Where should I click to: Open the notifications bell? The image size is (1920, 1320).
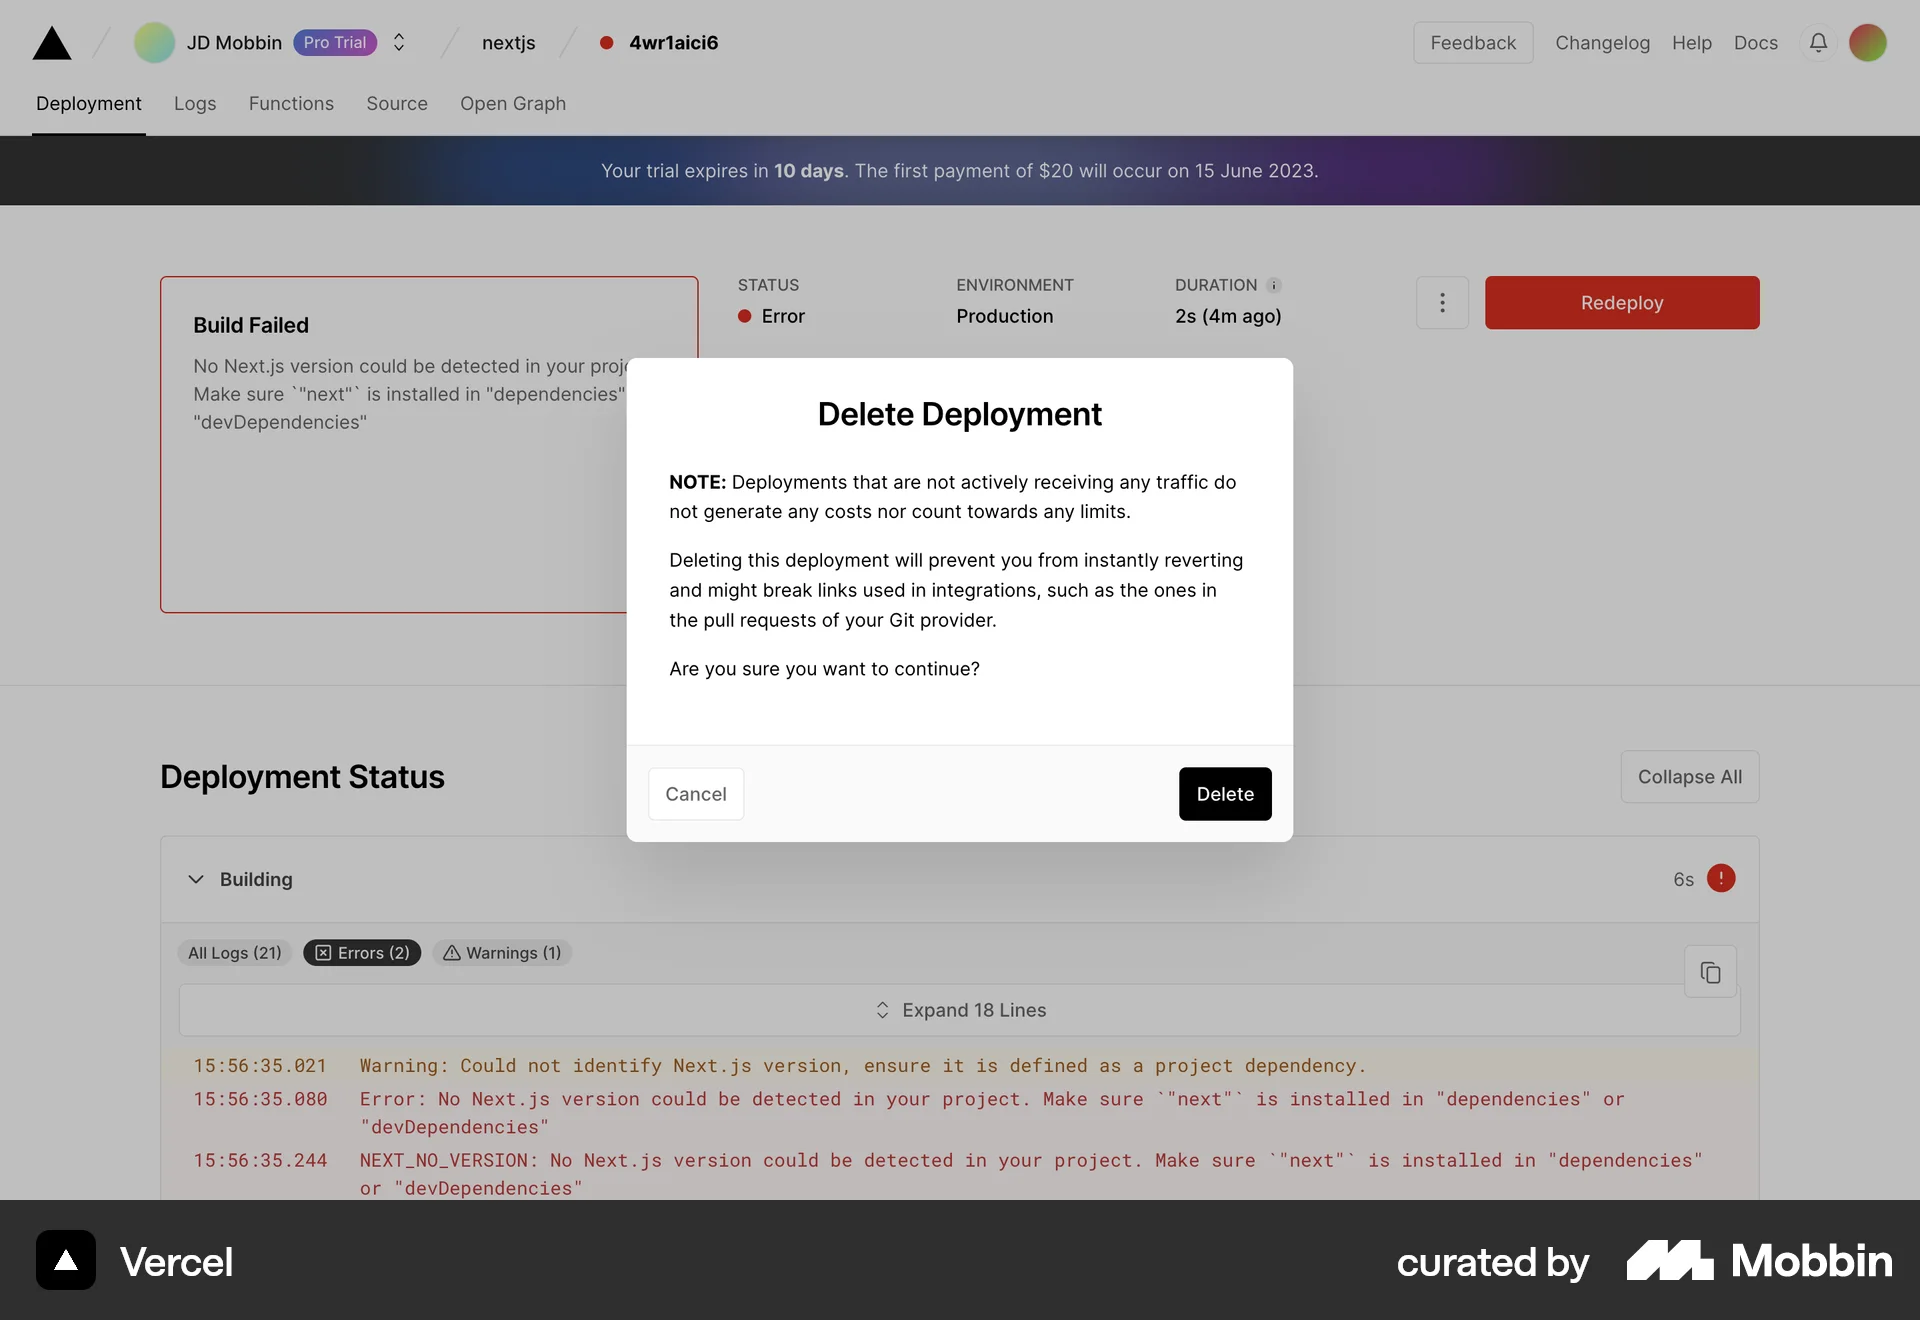(x=1818, y=43)
